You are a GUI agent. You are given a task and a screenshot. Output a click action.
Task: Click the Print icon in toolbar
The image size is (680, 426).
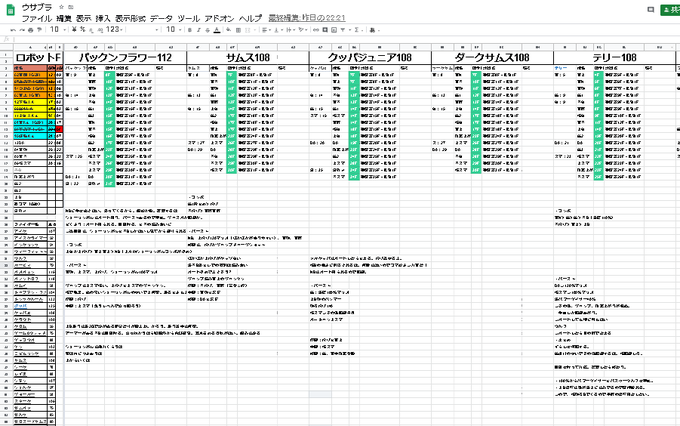pyautogui.click(x=30, y=30)
